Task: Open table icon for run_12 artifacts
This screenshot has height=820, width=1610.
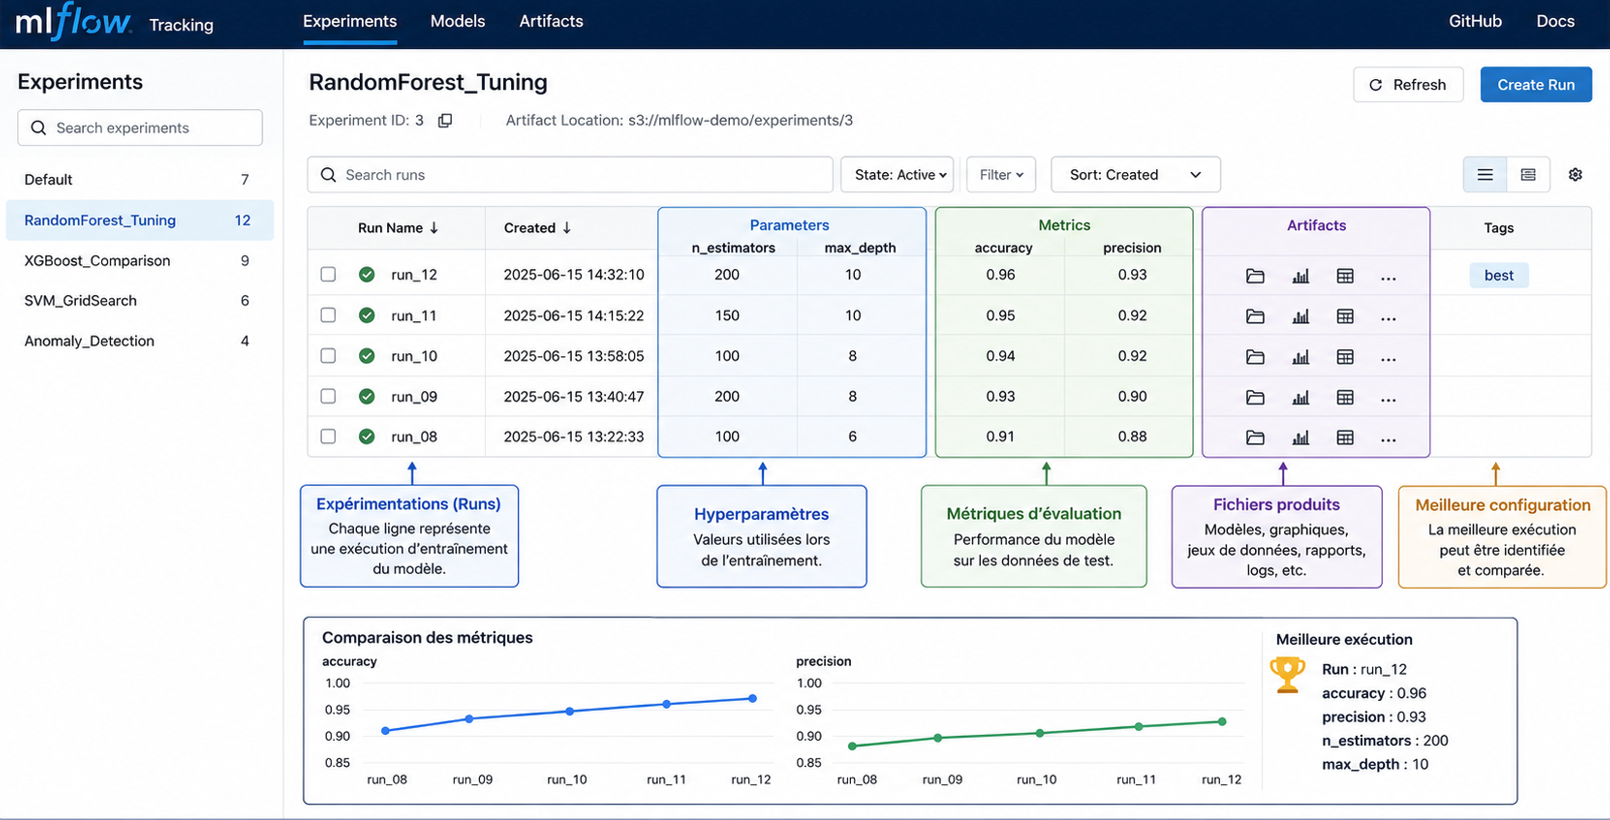Action: point(1345,276)
